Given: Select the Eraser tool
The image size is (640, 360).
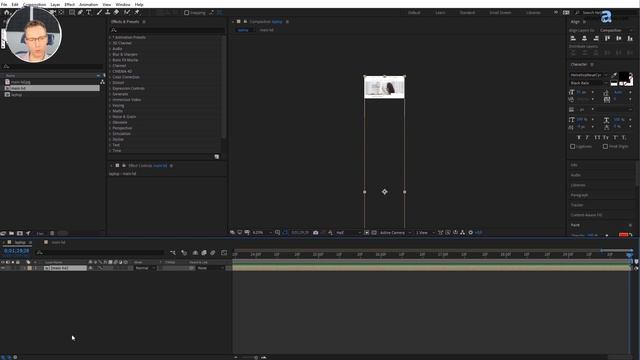Looking at the screenshot, I should point(116,12).
